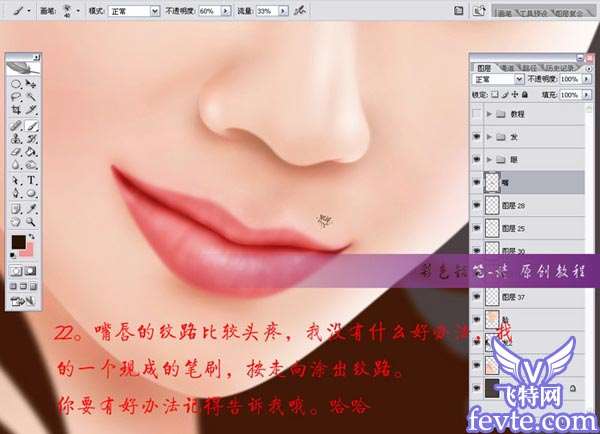Open the 画笔 tab in palette well
This screenshot has height=434, width=600.
(505, 13)
